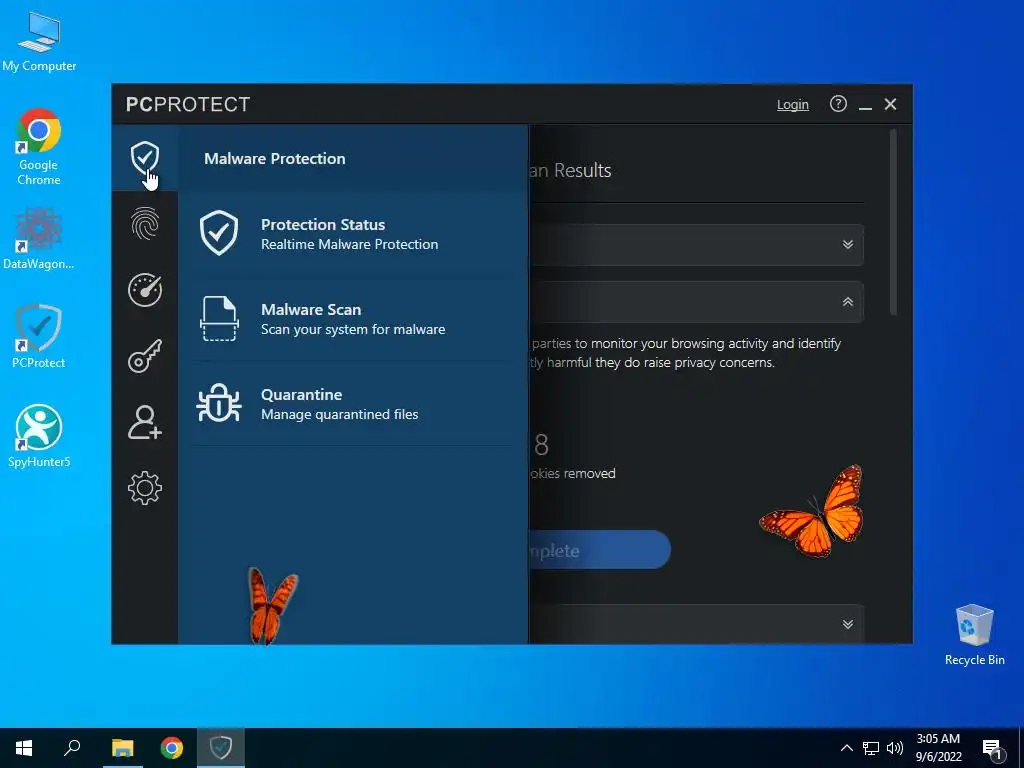This screenshot has width=1024, height=768.
Task: Open Chrome from the taskbar
Action: point(172,748)
